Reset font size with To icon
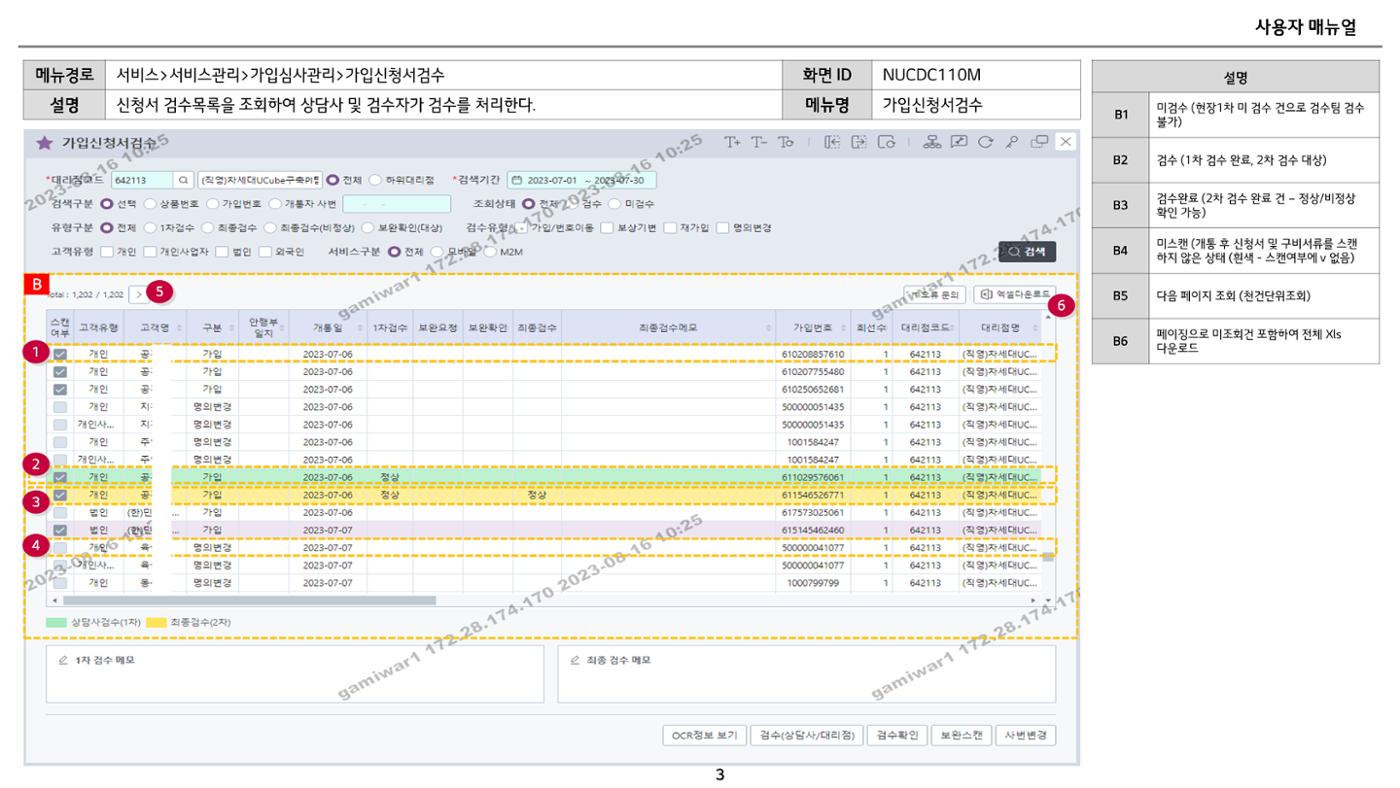Viewport: 1400px width, 788px height. tap(786, 143)
